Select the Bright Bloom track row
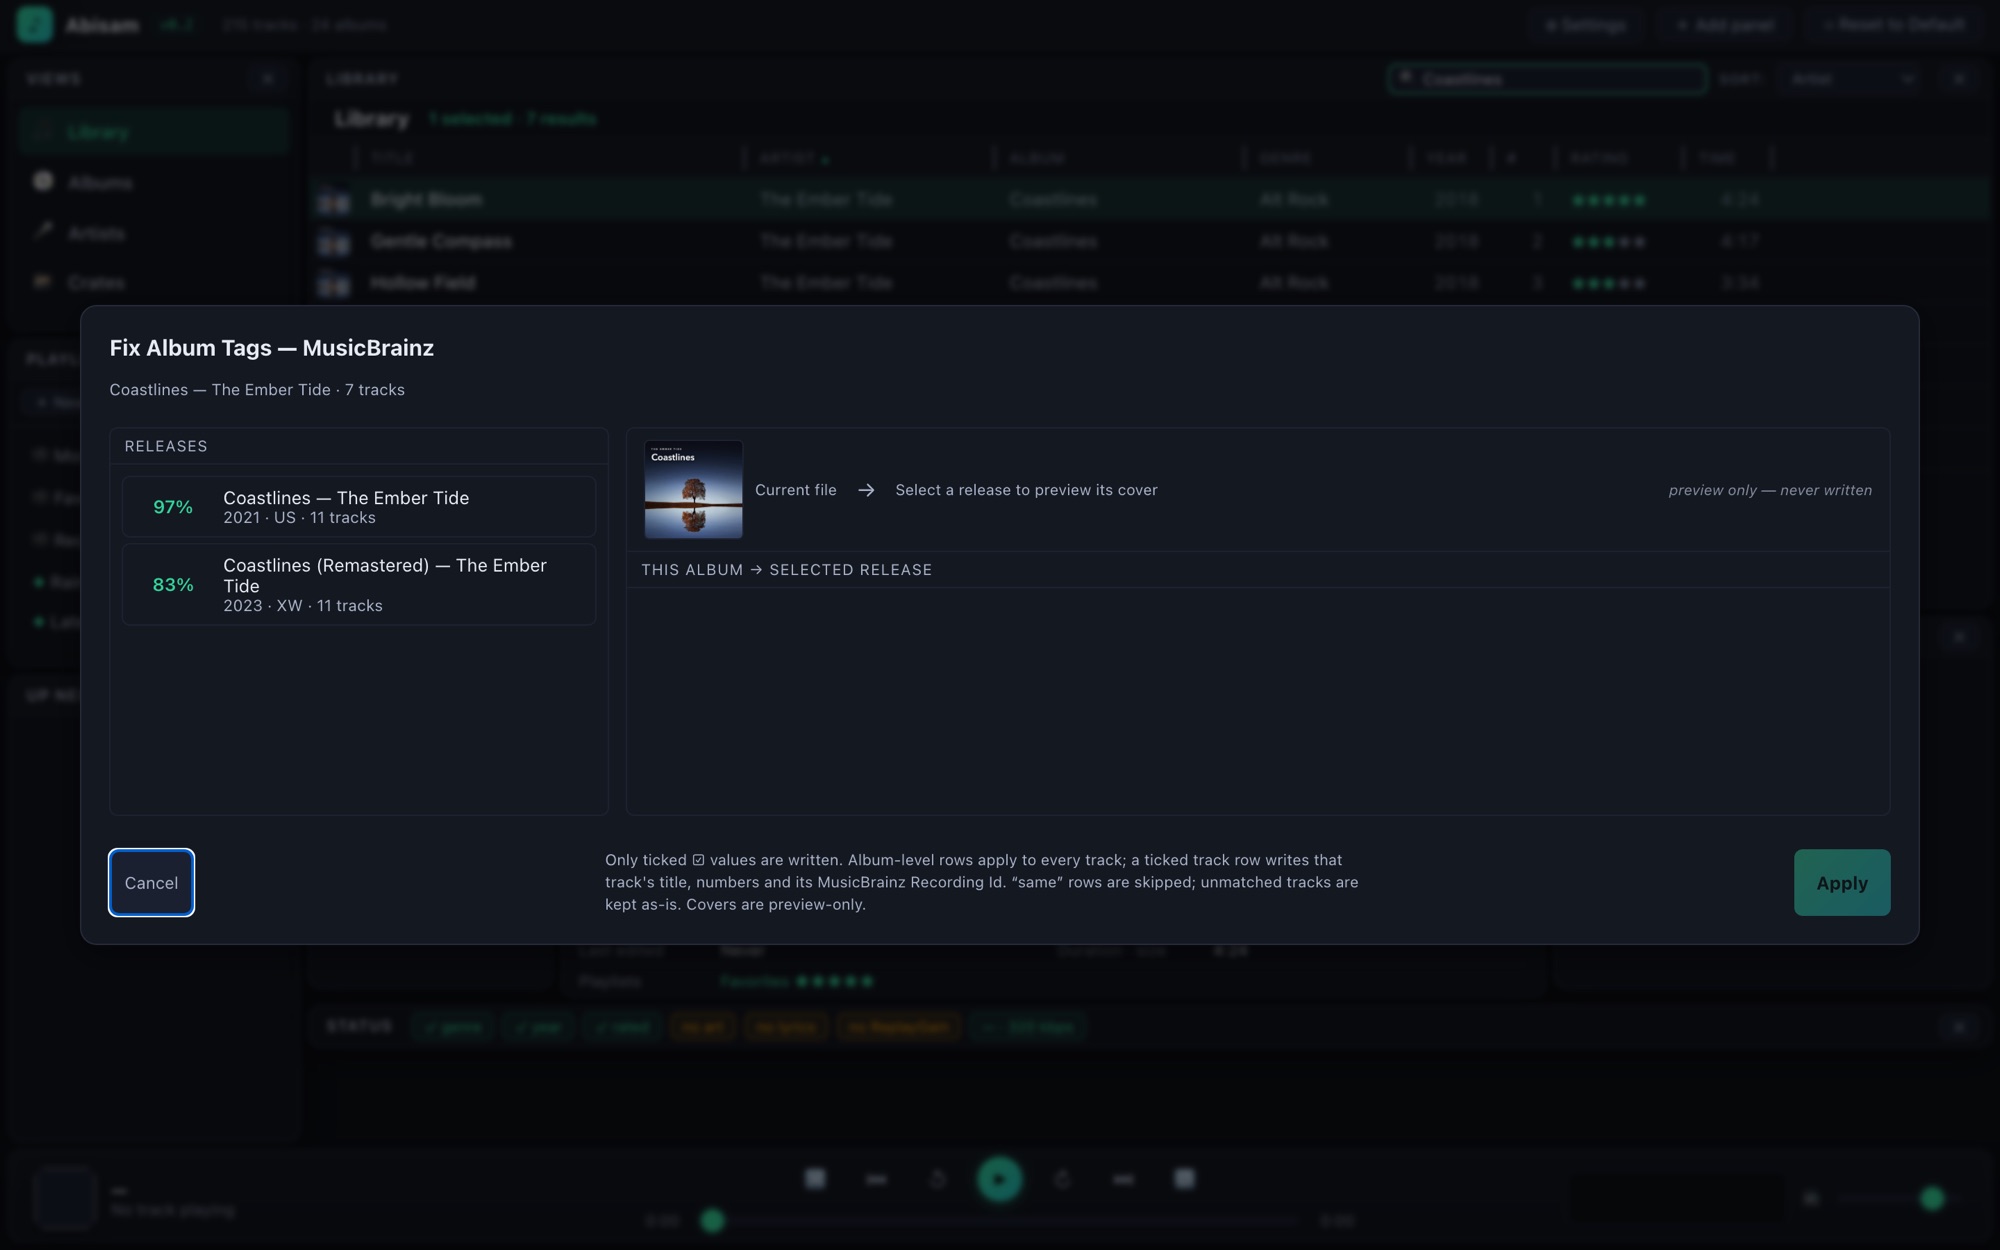The height and width of the screenshot is (1250, 2000). pyautogui.click(x=1150, y=200)
